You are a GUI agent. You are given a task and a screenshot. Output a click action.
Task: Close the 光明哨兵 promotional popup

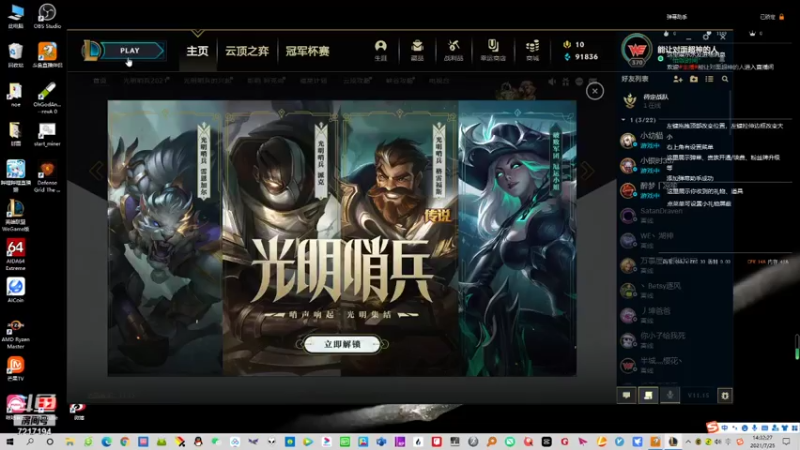coord(594,91)
